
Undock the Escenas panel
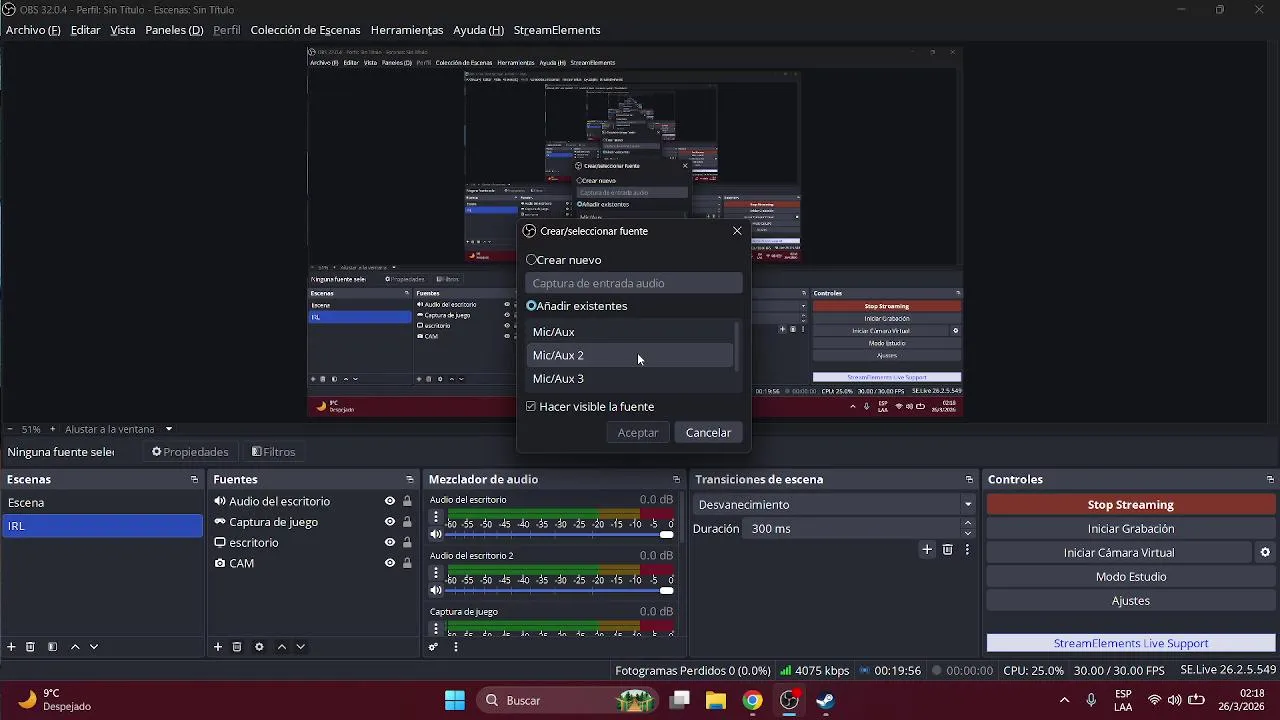tap(194, 480)
